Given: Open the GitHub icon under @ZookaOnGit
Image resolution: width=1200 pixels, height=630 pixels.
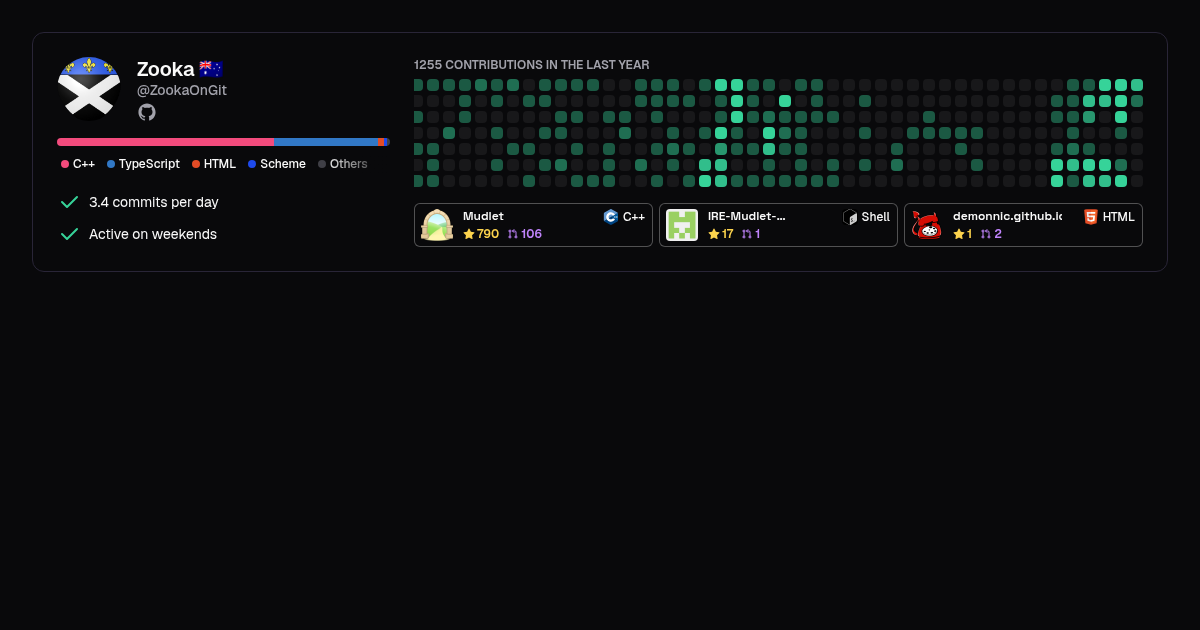Looking at the screenshot, I should (x=147, y=112).
